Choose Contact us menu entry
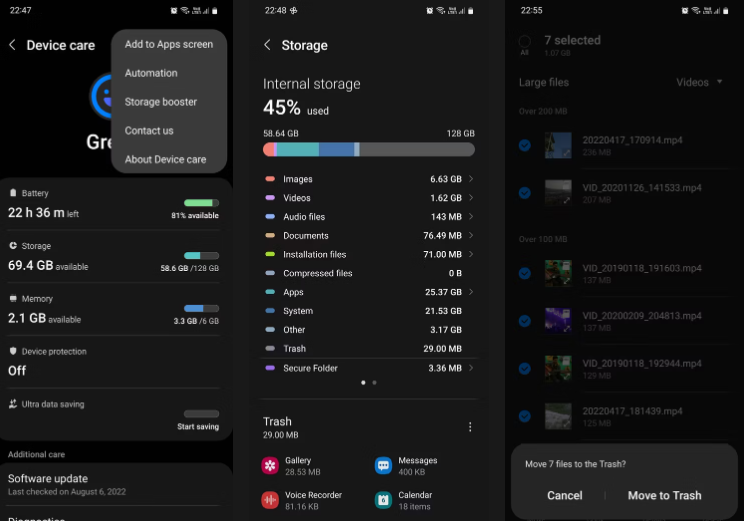 pos(169,130)
